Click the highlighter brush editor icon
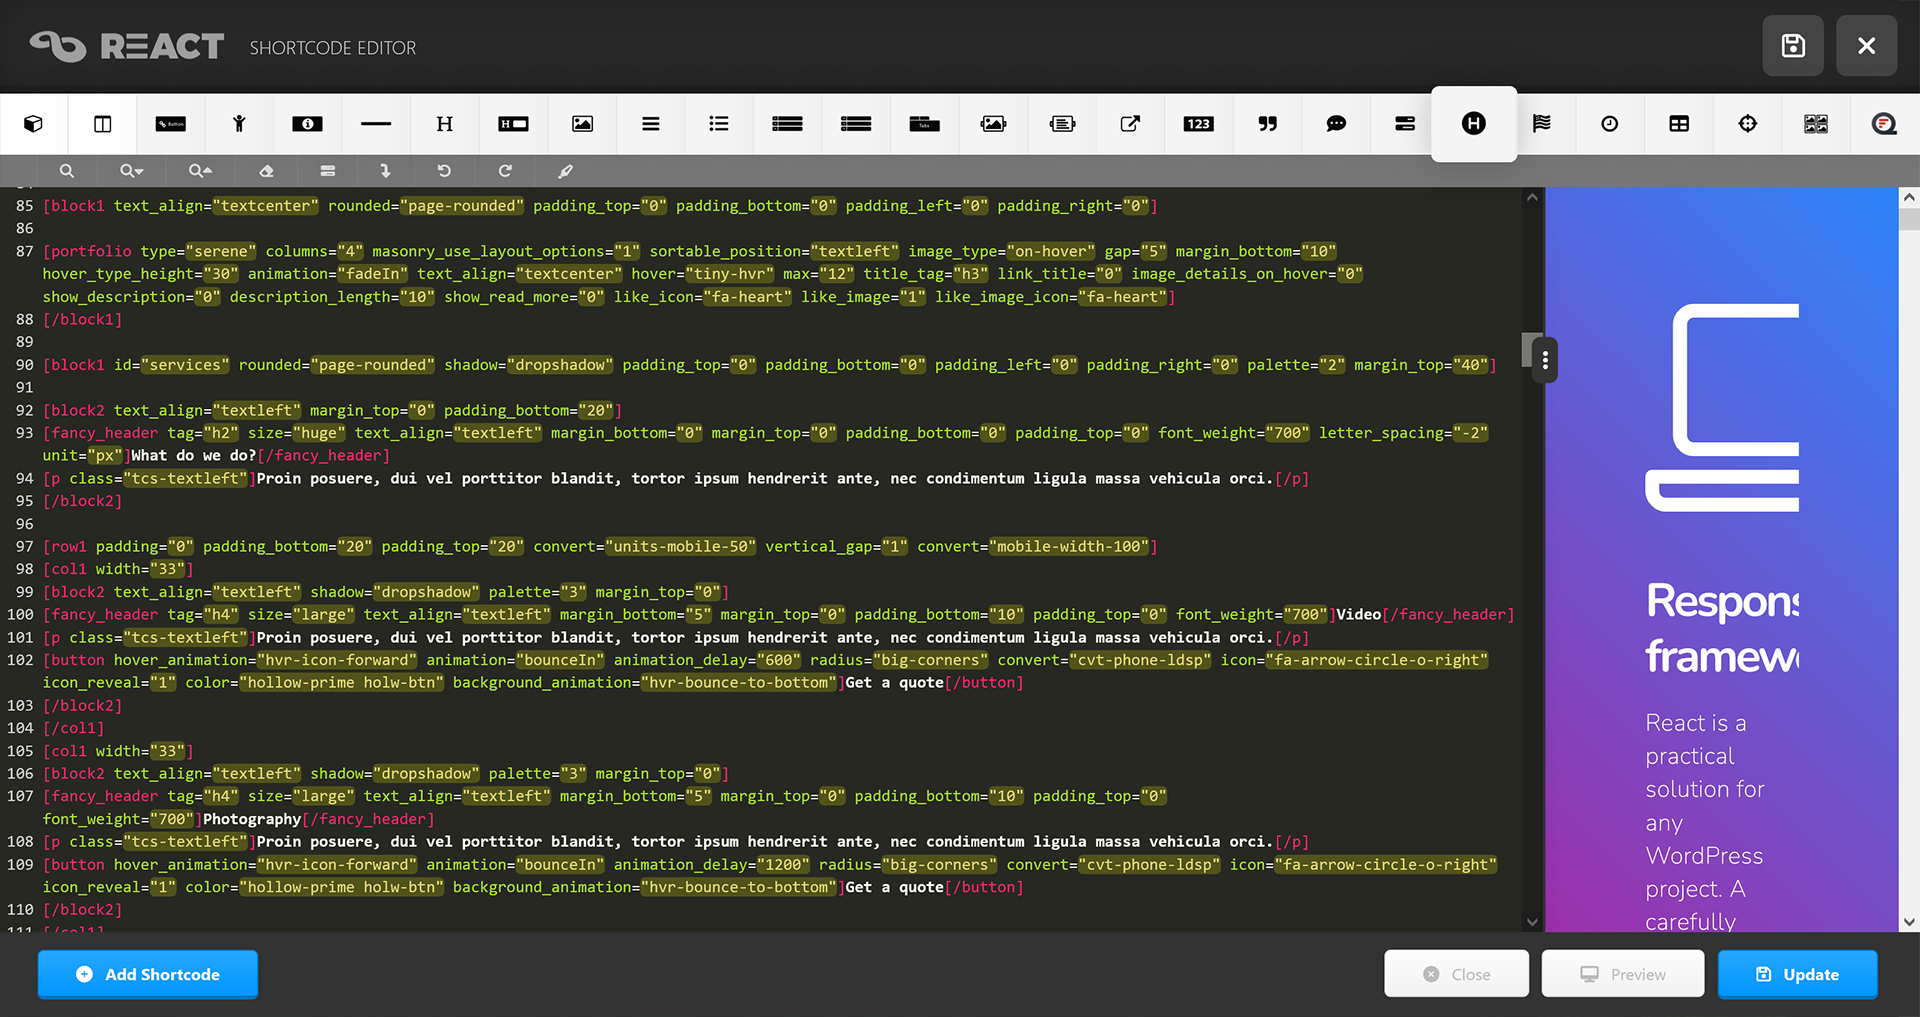 pyautogui.click(x=565, y=171)
